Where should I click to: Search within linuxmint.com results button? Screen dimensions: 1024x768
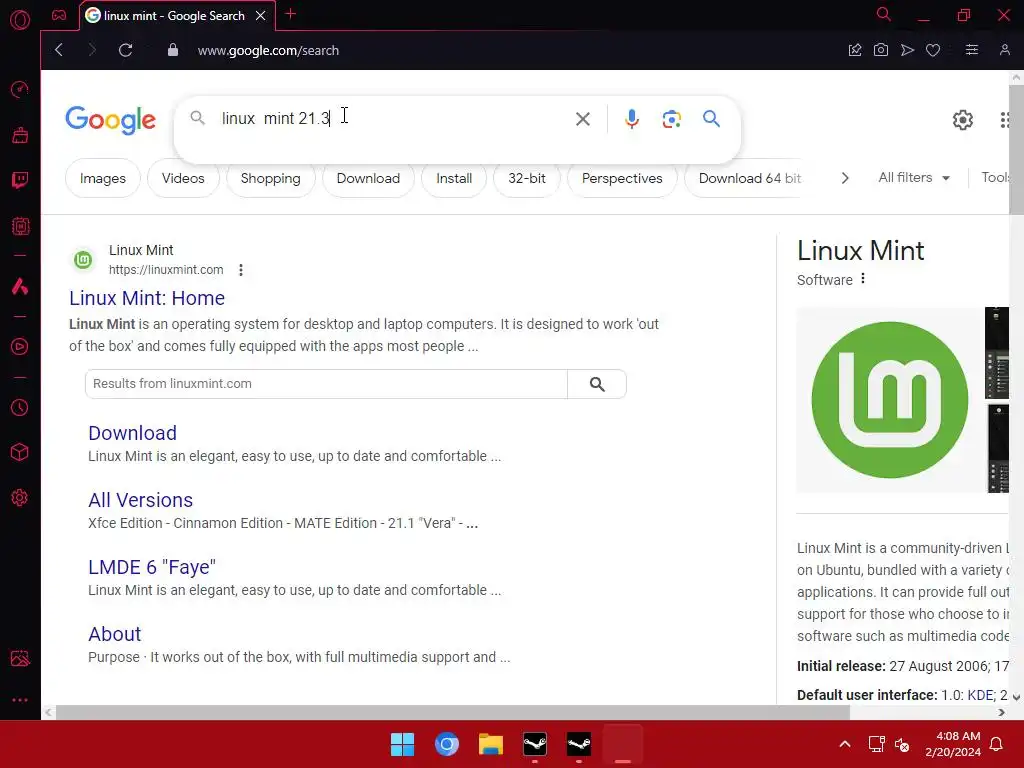point(597,384)
